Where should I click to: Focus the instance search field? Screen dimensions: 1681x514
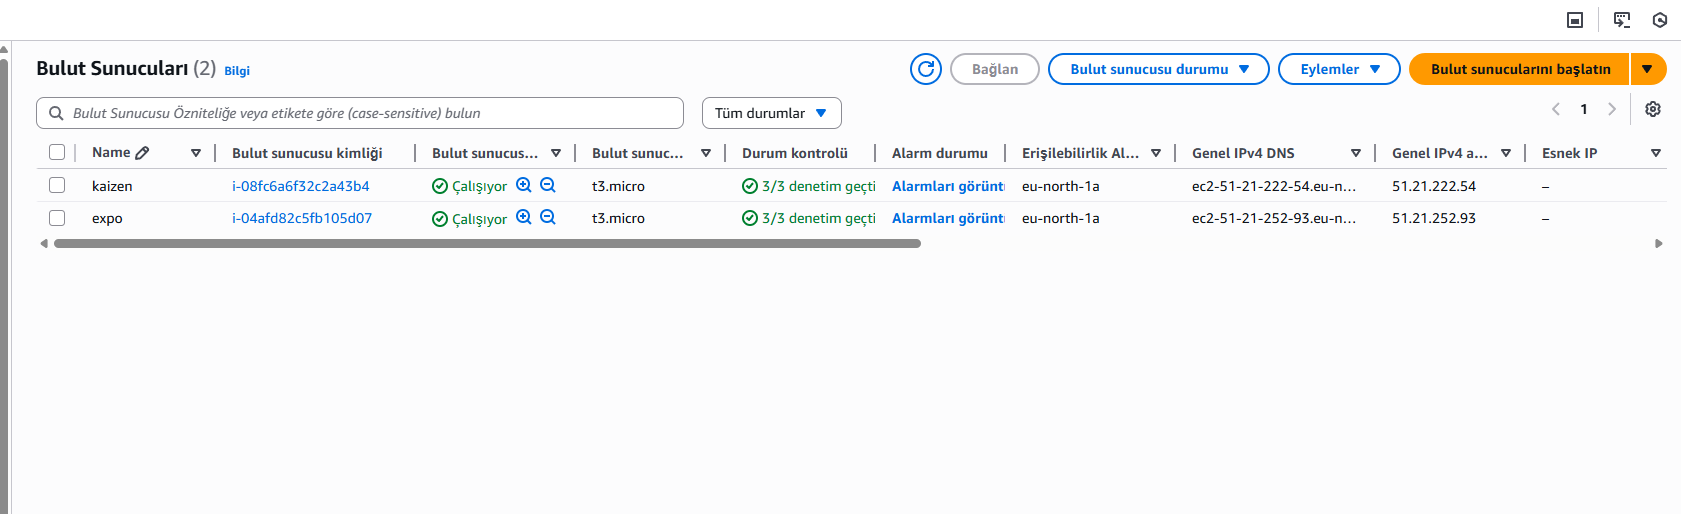(370, 113)
